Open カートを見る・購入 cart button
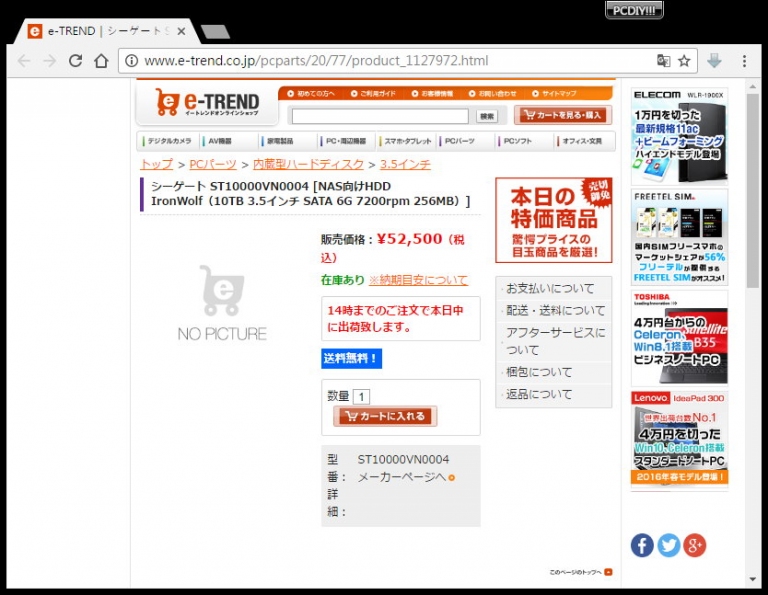Image resolution: width=768 pixels, height=595 pixels. [x=563, y=115]
